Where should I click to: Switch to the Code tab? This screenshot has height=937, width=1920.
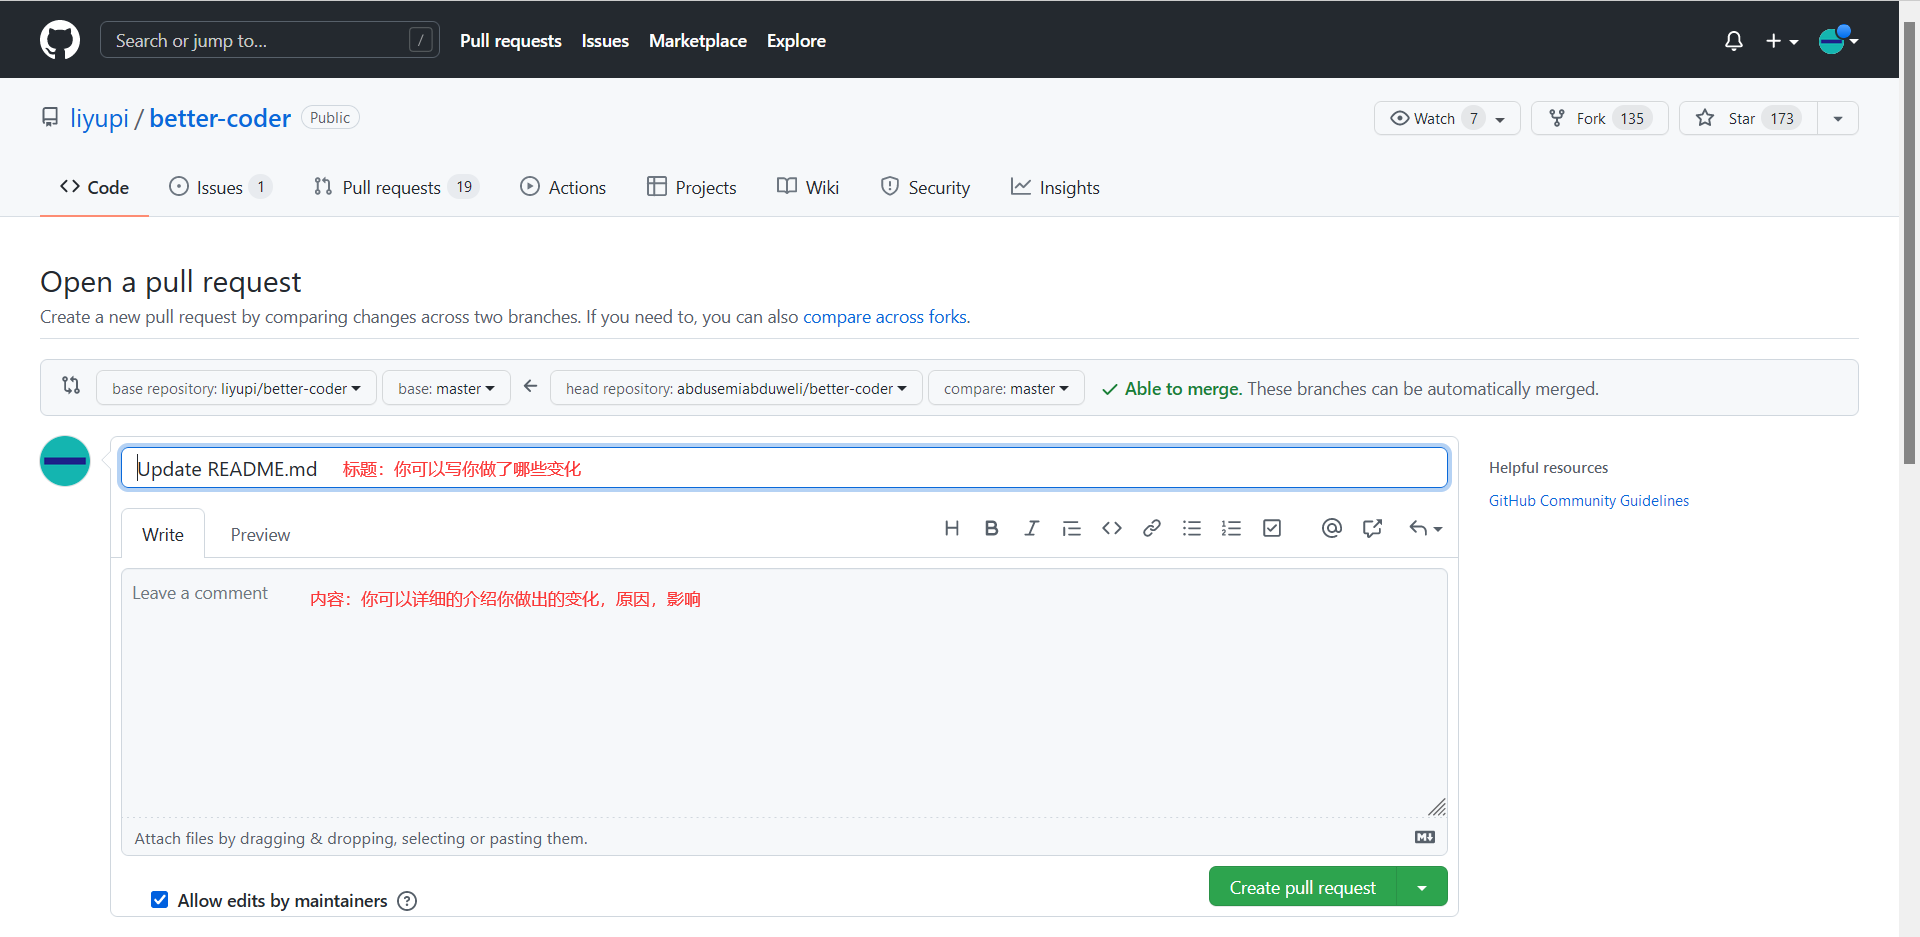[94, 187]
